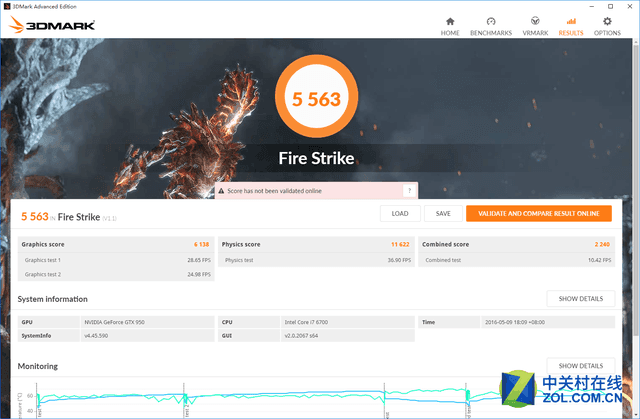Click the SAVE button
This screenshot has height=419, width=640.
(x=443, y=213)
